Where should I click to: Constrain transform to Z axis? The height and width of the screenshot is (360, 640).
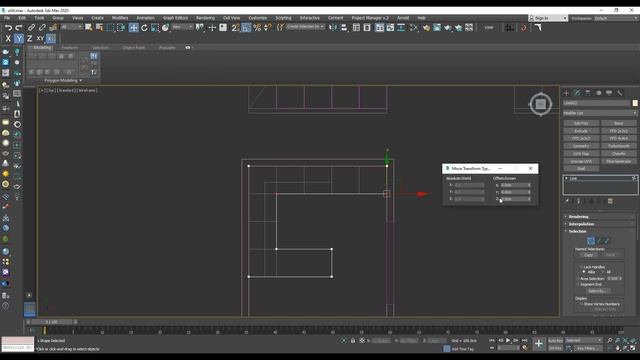point(29,38)
